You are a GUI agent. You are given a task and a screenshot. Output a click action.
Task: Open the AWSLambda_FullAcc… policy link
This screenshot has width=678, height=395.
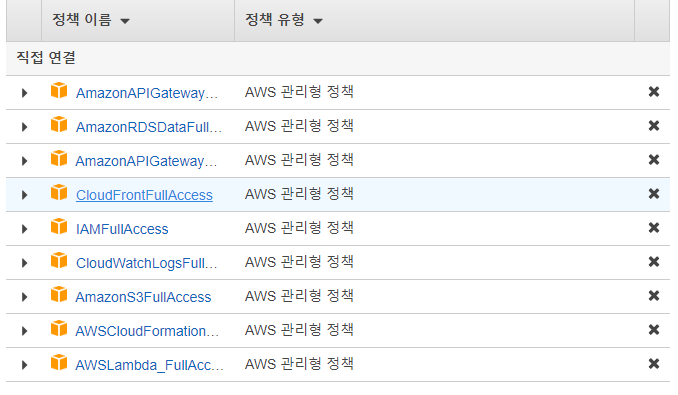pos(149,365)
